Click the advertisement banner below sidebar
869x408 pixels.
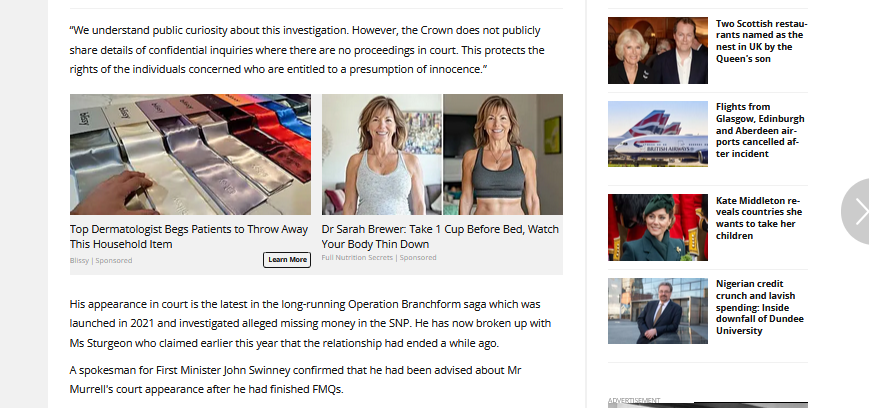click(x=708, y=405)
